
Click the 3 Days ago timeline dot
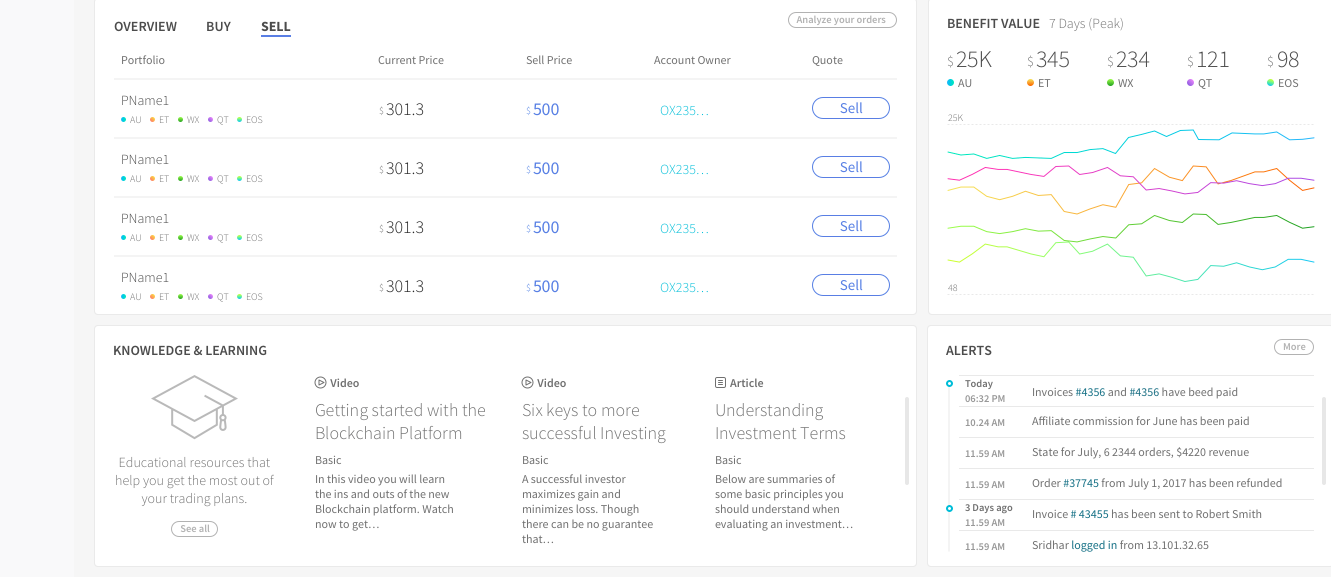coord(949,508)
